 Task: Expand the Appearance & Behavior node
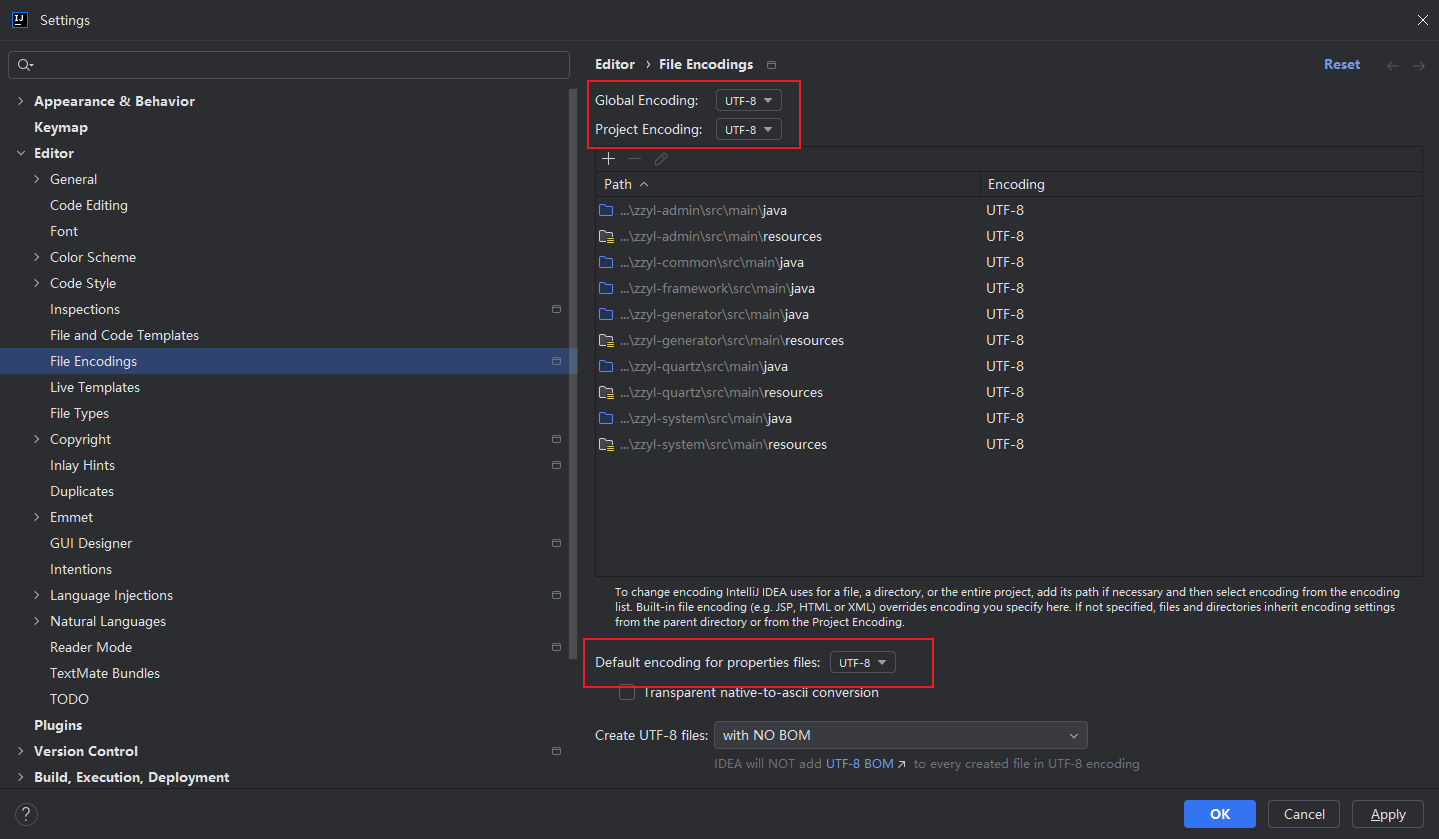pos(21,101)
